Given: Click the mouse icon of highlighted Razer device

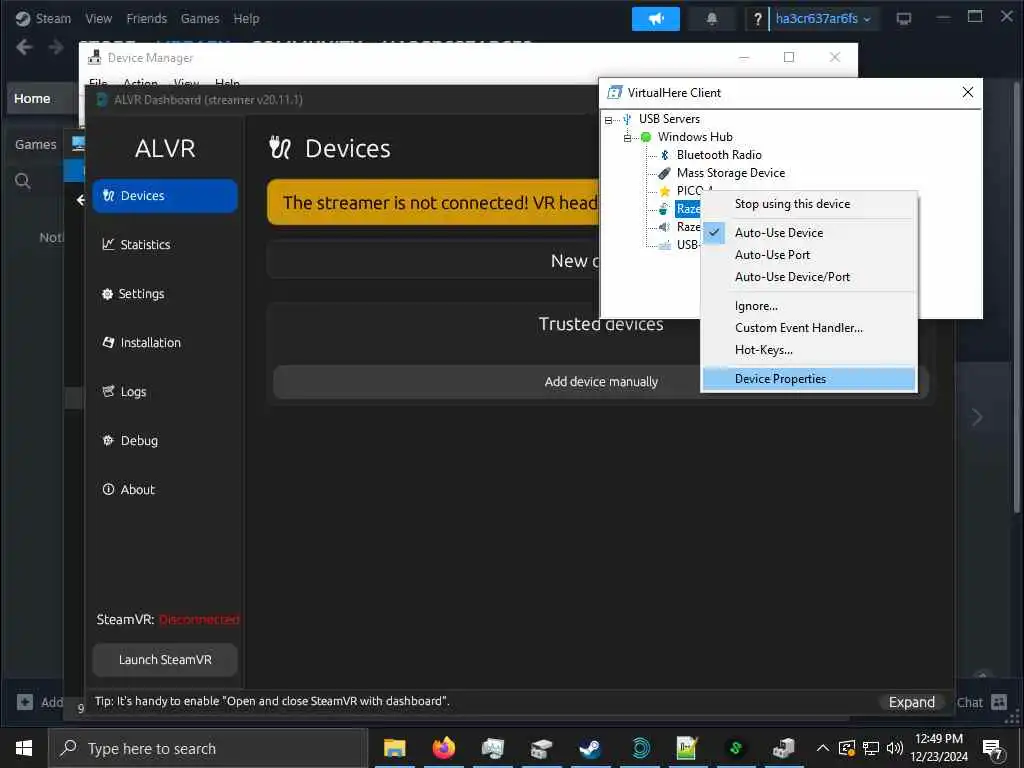Looking at the screenshot, I should pos(664,209).
